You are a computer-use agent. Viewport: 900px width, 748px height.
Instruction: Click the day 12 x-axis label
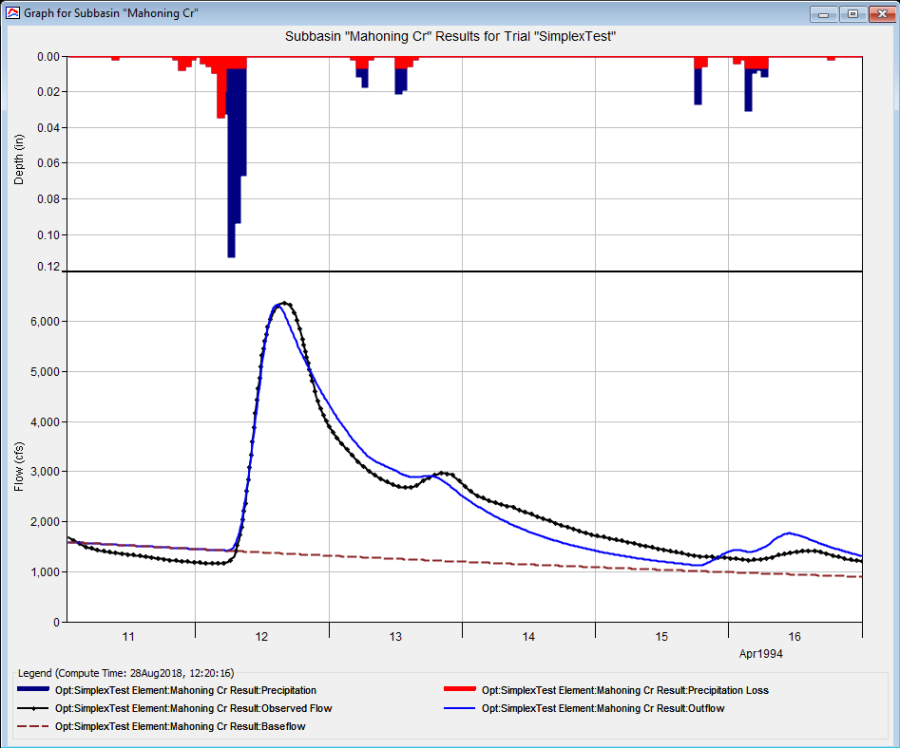coord(261,636)
